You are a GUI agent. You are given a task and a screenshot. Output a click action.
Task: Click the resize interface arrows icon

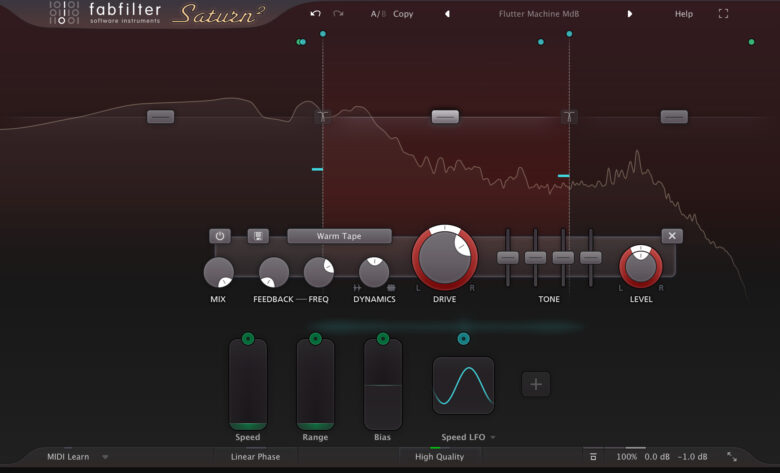pyautogui.click(x=732, y=456)
